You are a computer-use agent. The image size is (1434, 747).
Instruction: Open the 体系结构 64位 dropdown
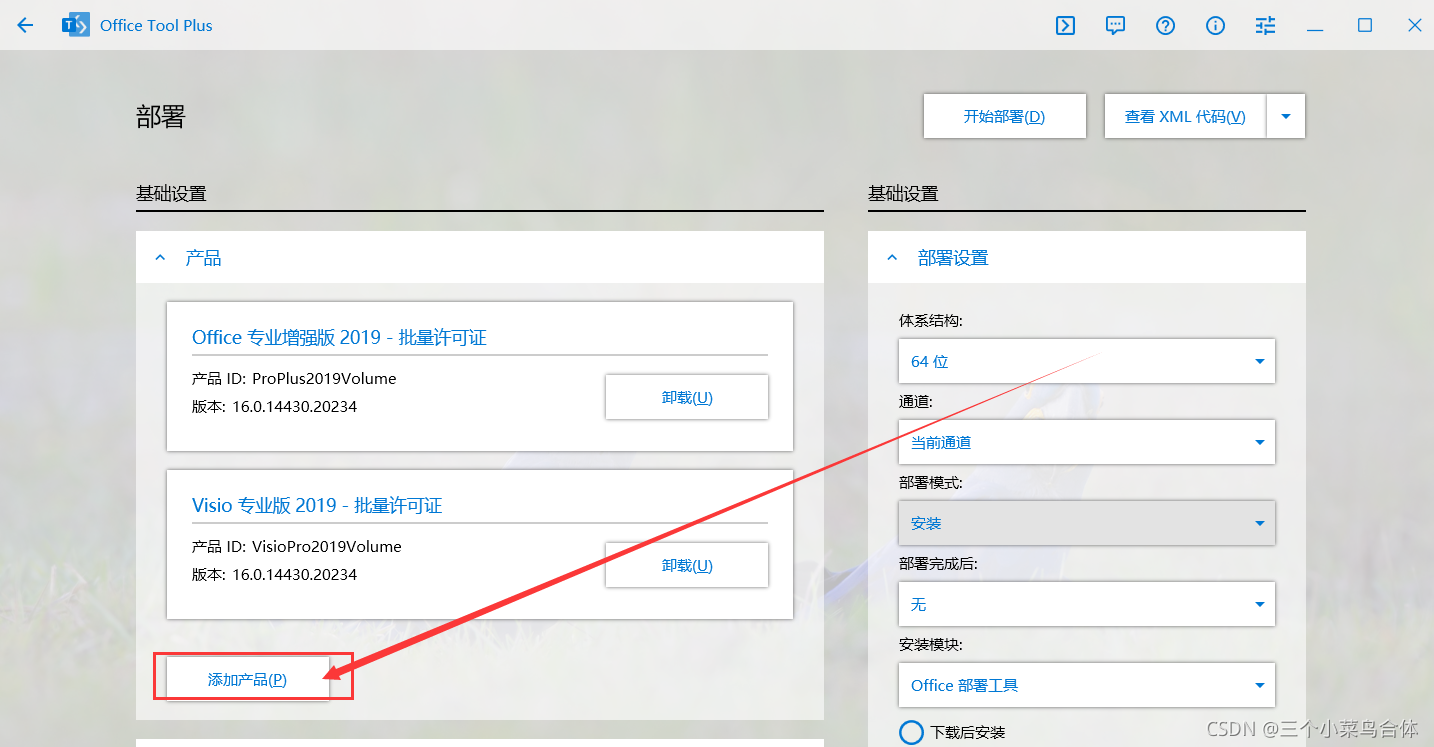point(1087,361)
